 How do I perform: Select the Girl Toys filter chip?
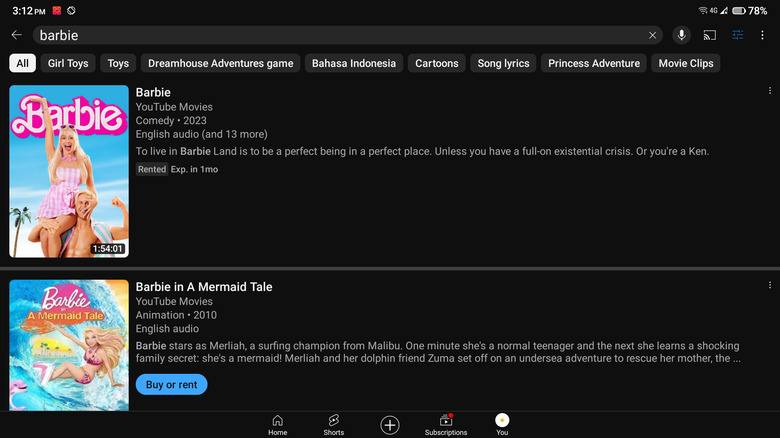[x=68, y=63]
